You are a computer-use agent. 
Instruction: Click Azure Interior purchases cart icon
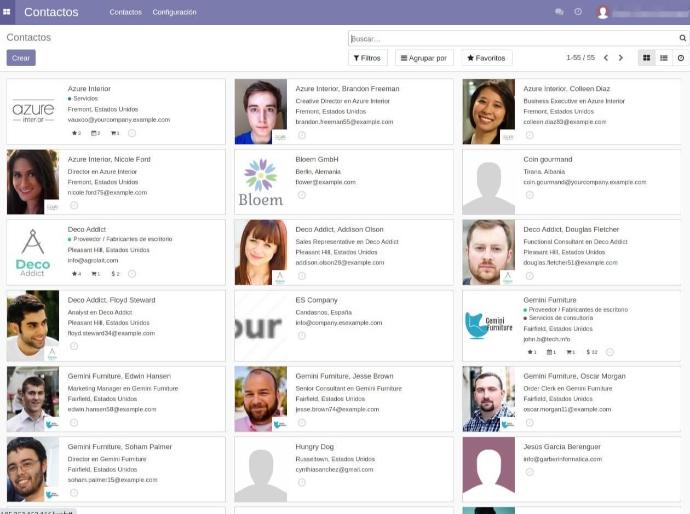[x=115, y=133]
